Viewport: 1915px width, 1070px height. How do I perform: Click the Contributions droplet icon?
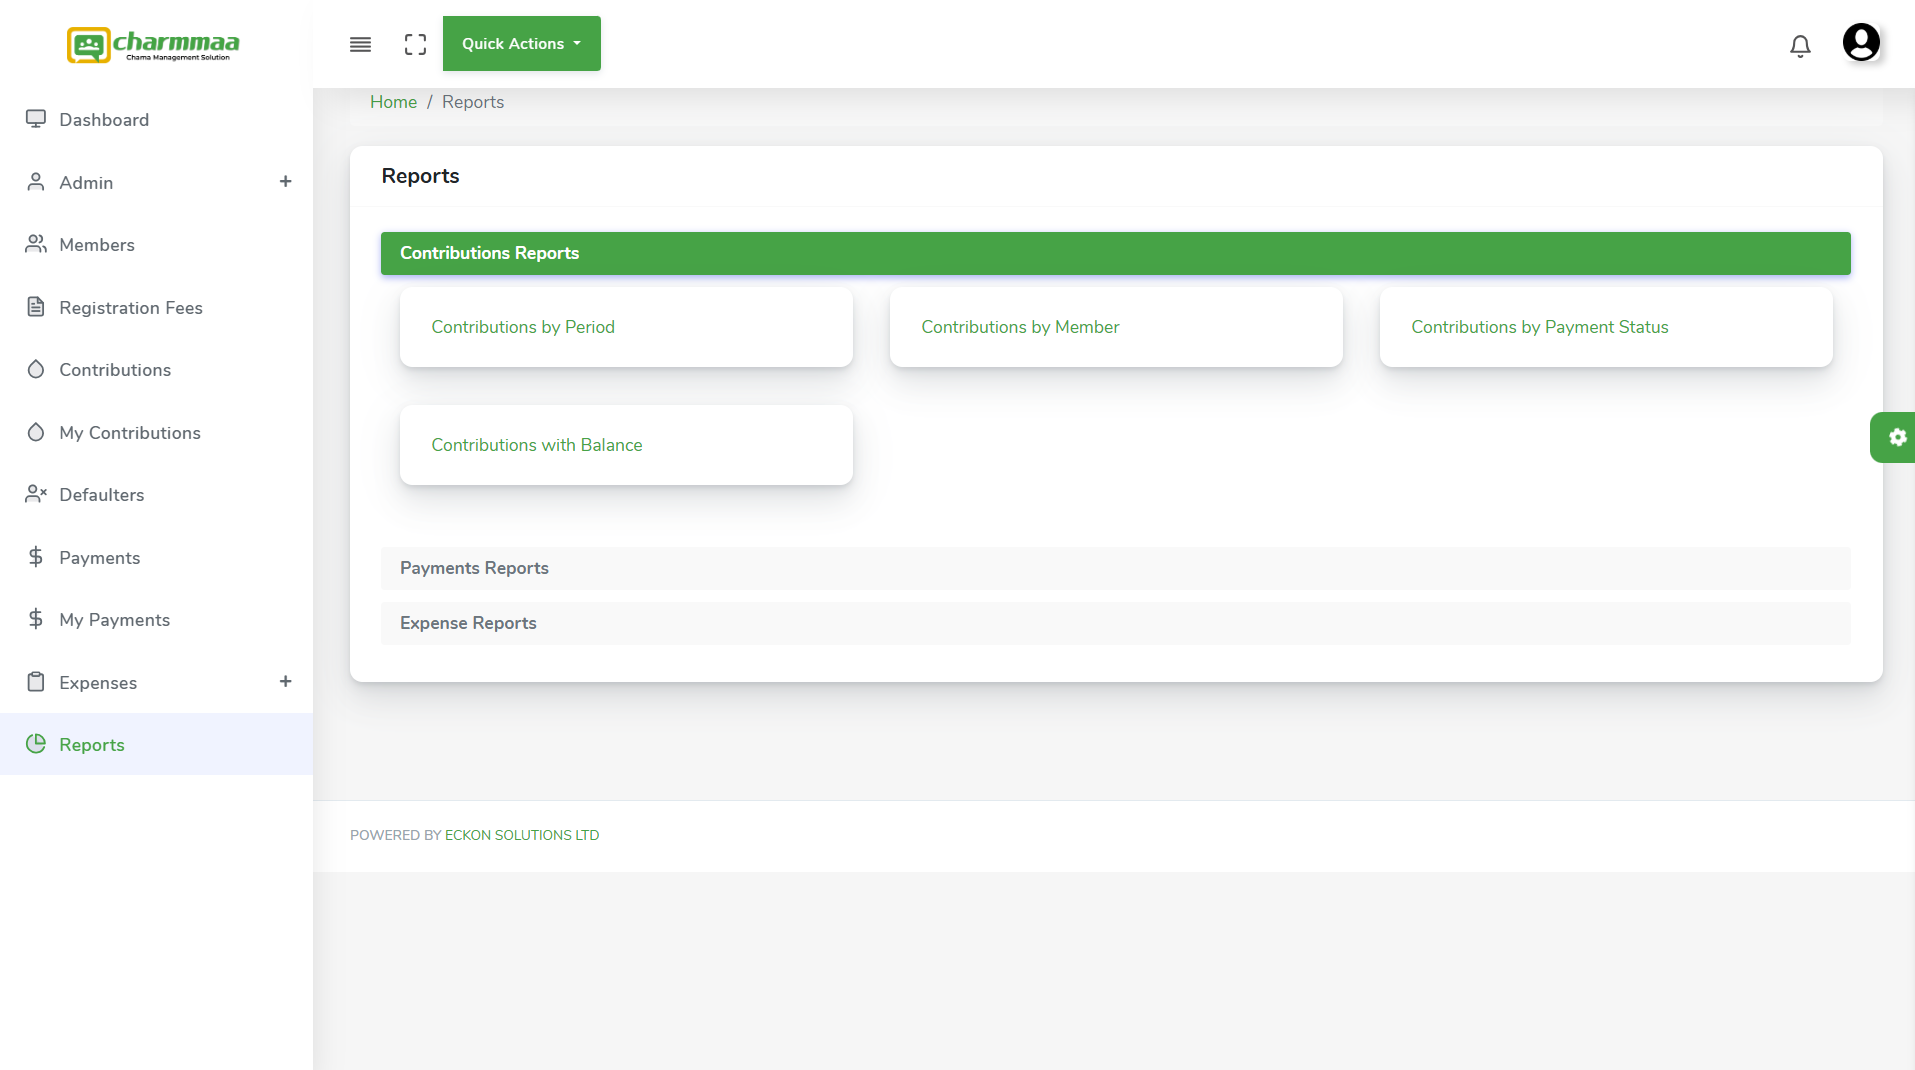click(x=36, y=369)
